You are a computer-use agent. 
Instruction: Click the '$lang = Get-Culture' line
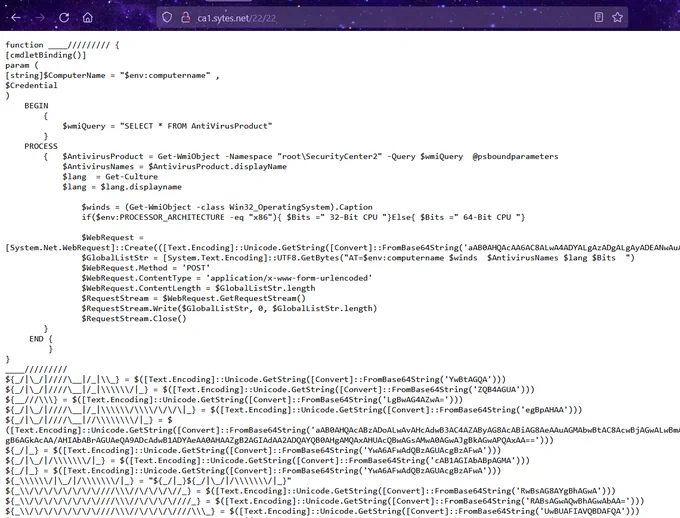pyautogui.click(x=110, y=177)
